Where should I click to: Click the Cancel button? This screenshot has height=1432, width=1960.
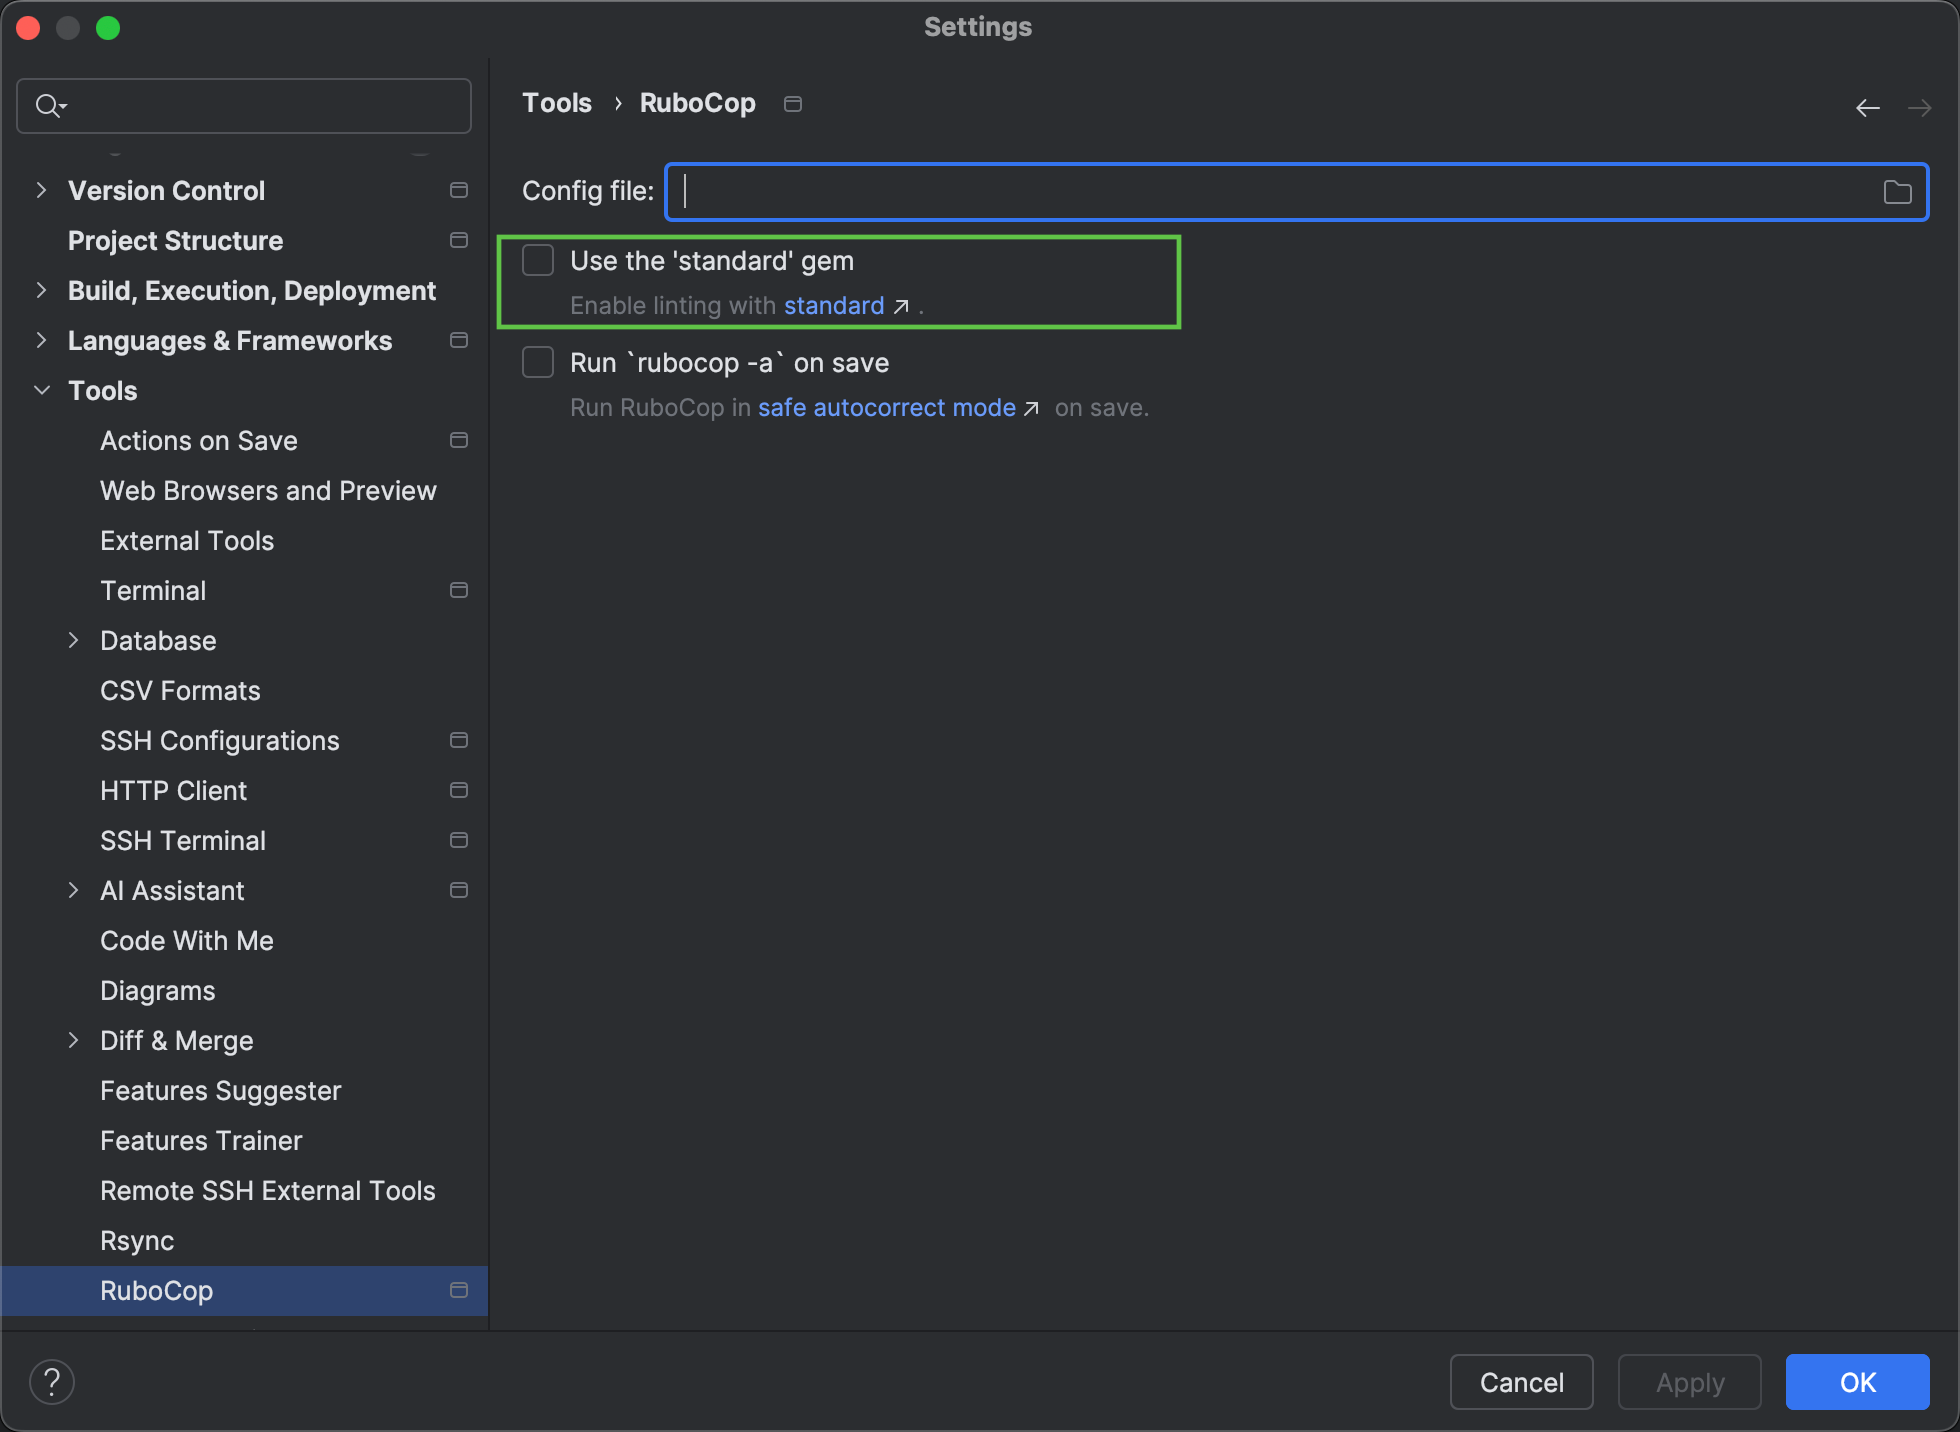[x=1520, y=1382]
